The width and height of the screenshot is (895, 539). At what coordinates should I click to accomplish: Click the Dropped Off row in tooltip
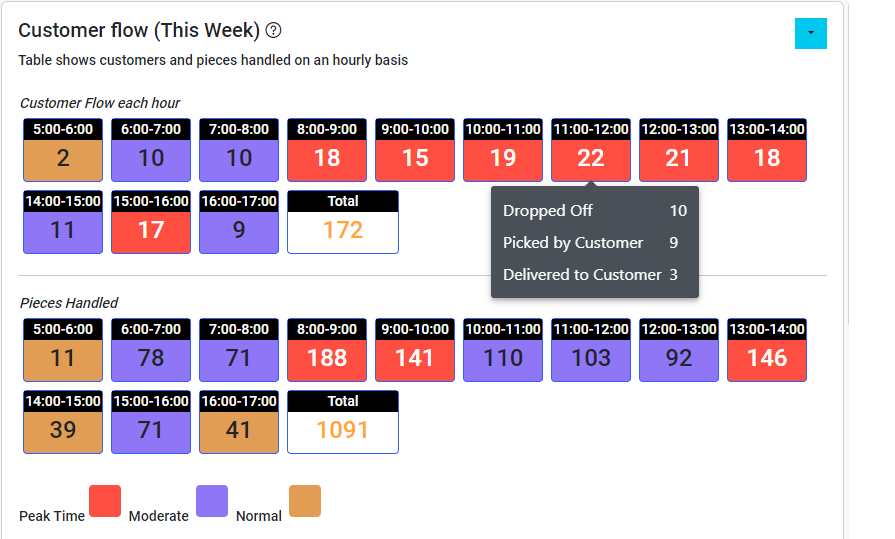[x=595, y=211]
